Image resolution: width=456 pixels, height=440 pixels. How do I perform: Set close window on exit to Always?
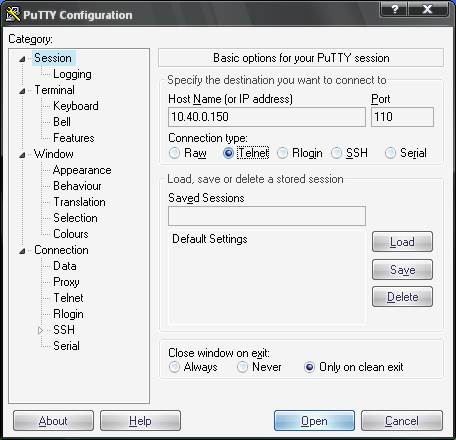tap(174, 367)
